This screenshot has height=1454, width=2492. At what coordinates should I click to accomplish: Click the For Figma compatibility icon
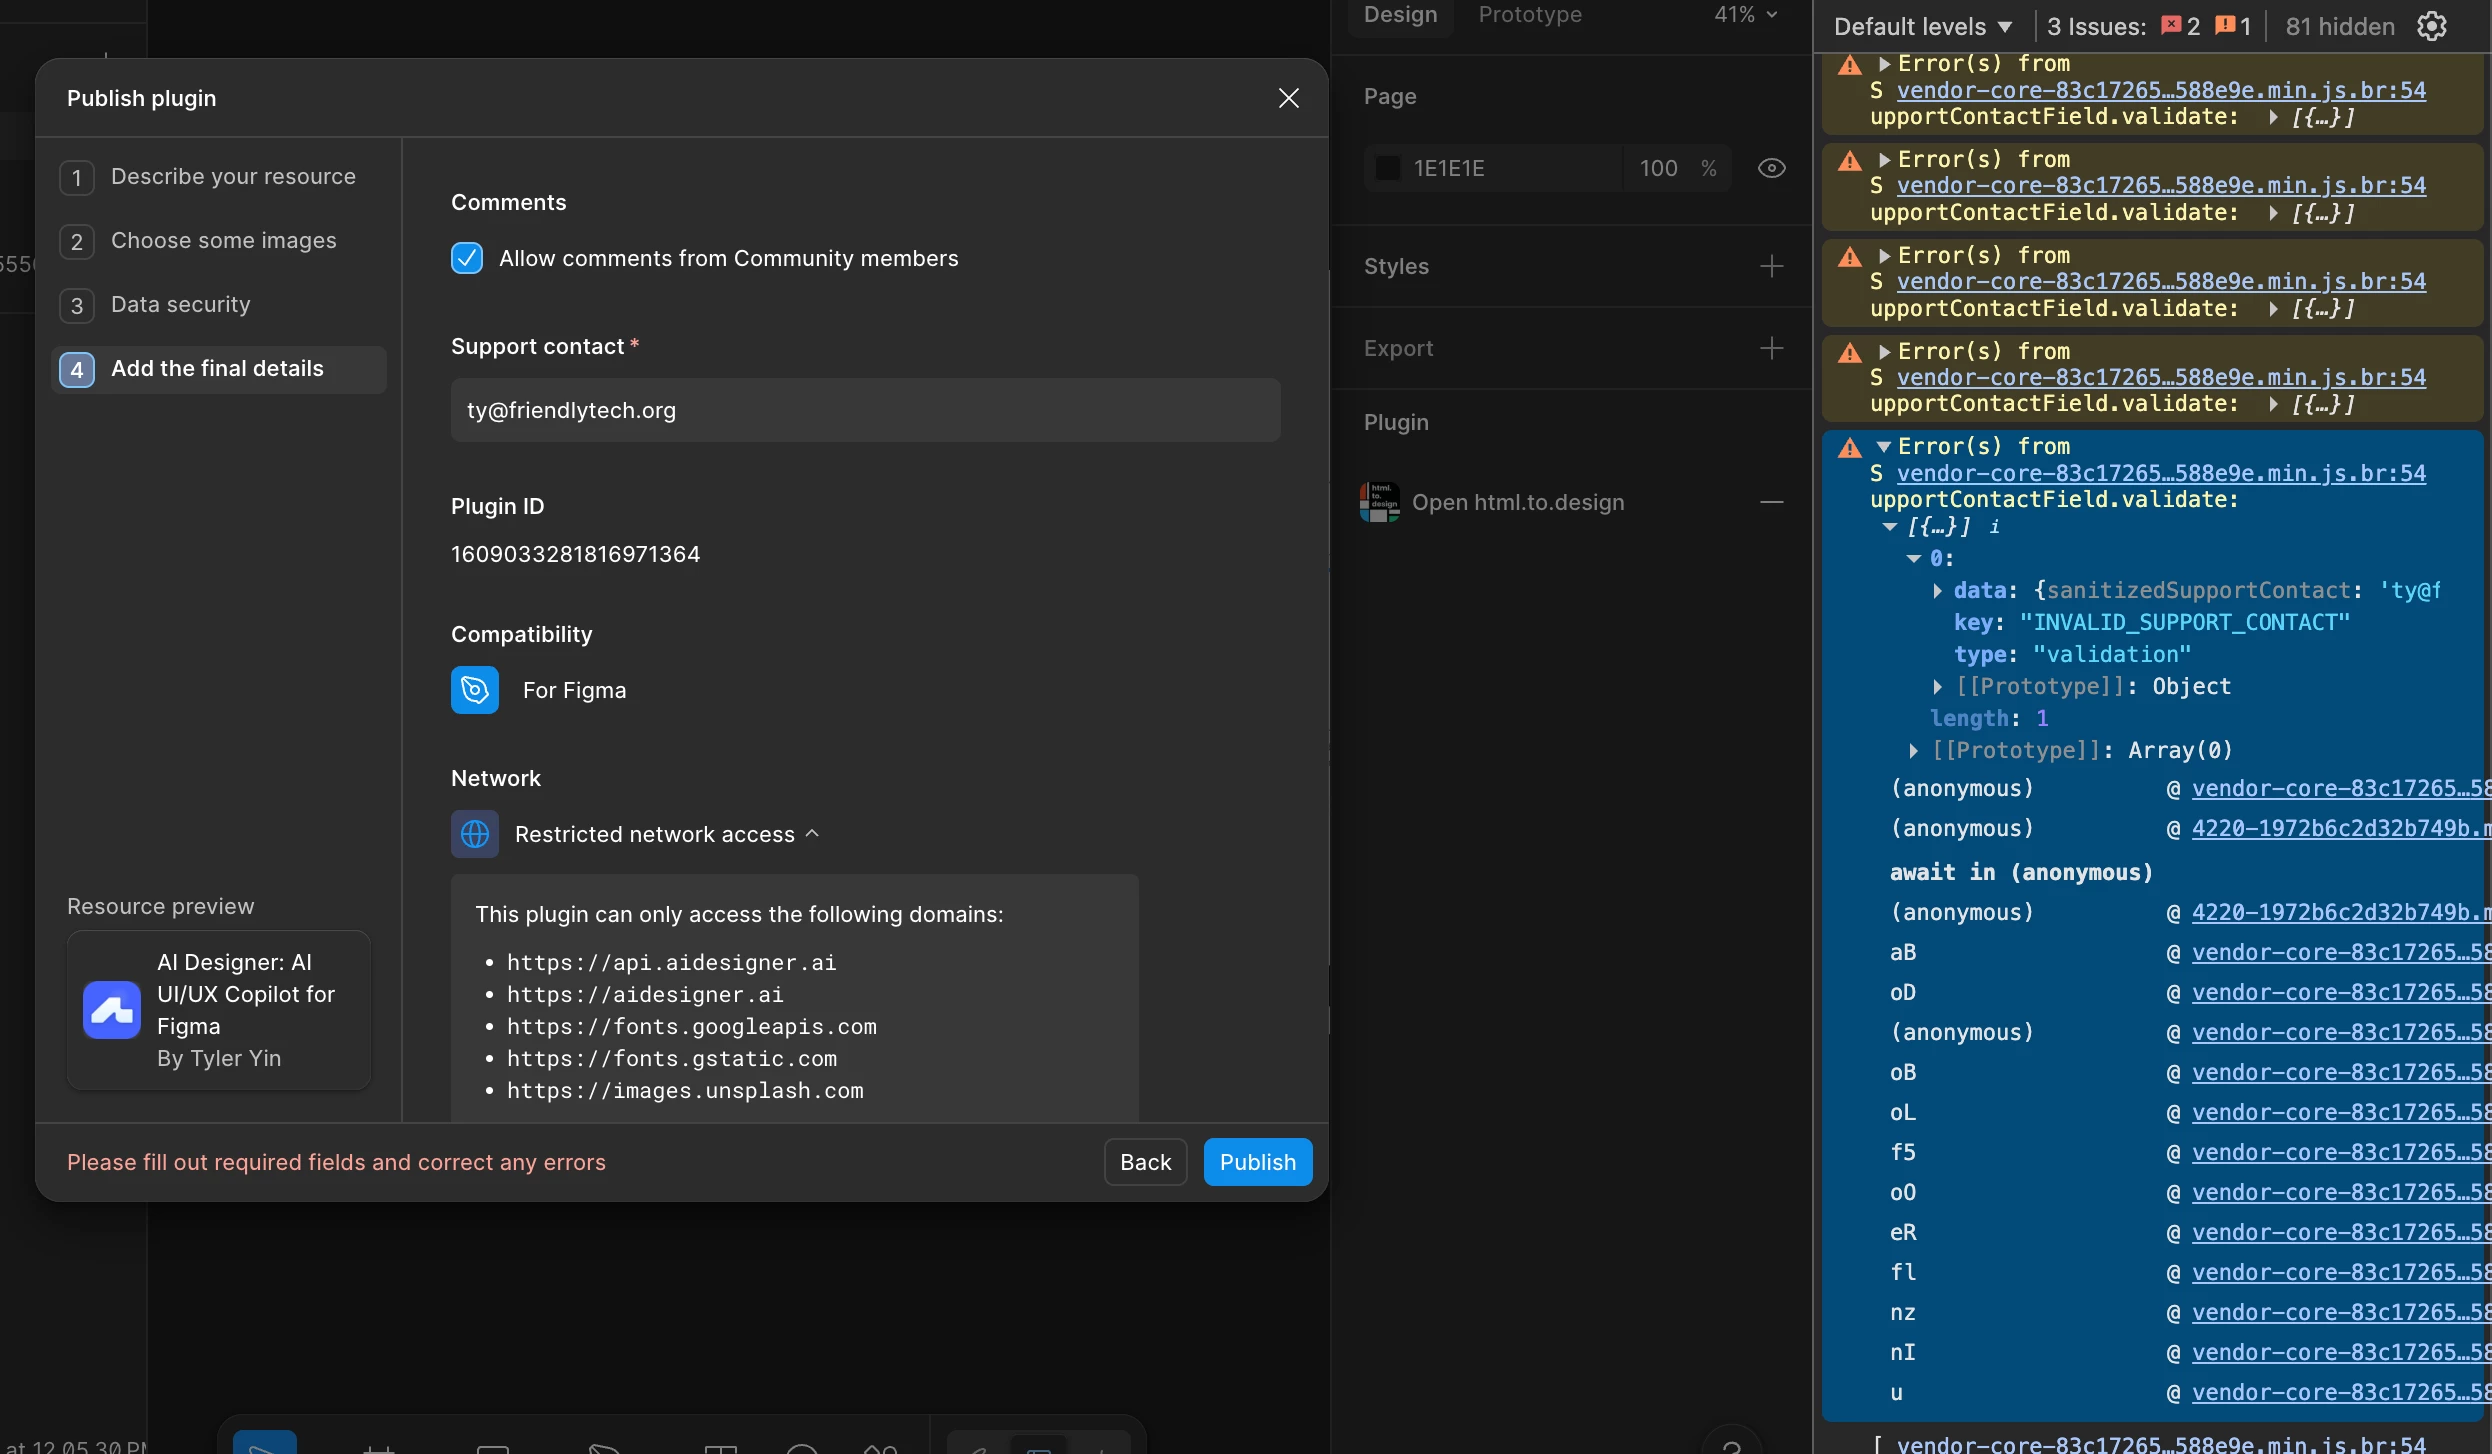(x=474, y=690)
